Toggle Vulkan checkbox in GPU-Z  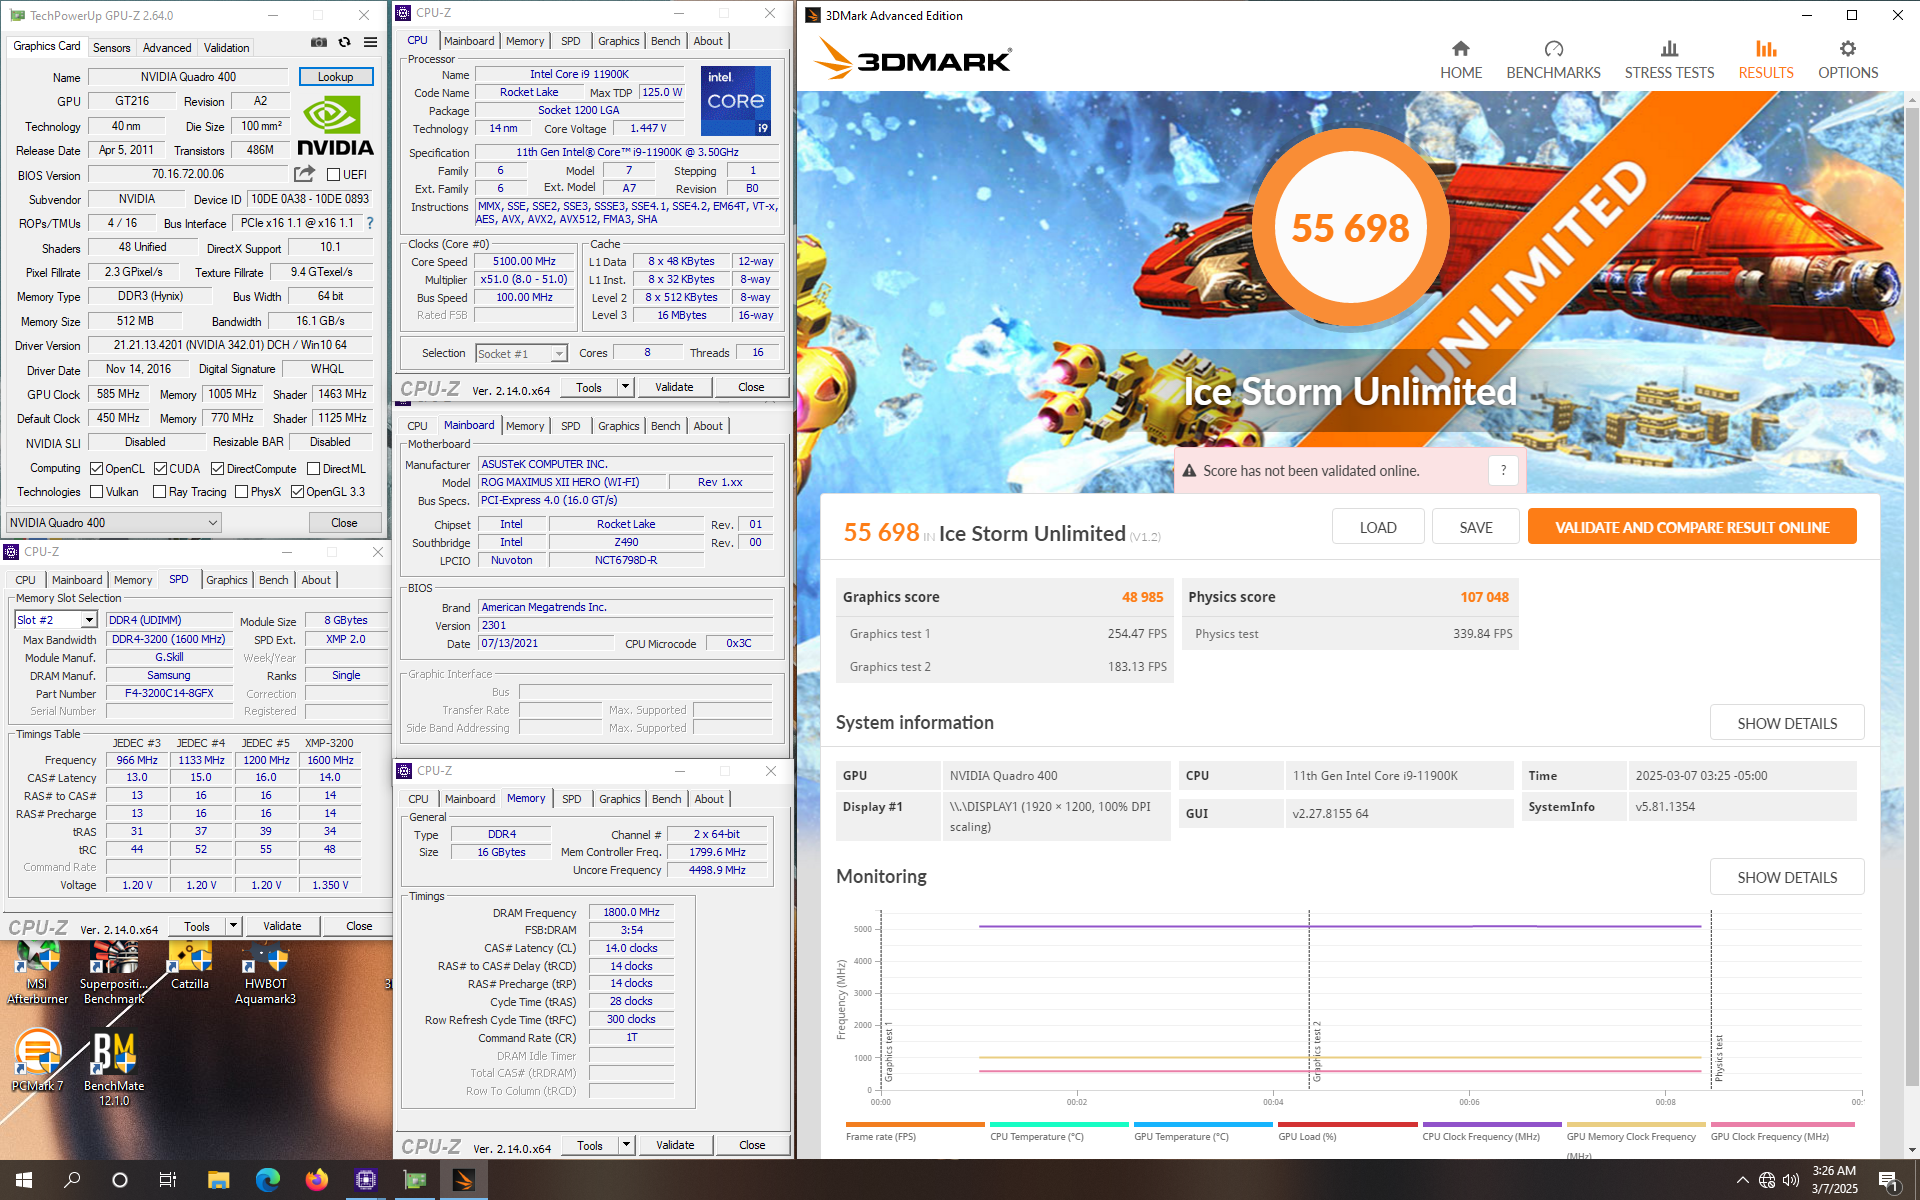pyautogui.click(x=97, y=491)
